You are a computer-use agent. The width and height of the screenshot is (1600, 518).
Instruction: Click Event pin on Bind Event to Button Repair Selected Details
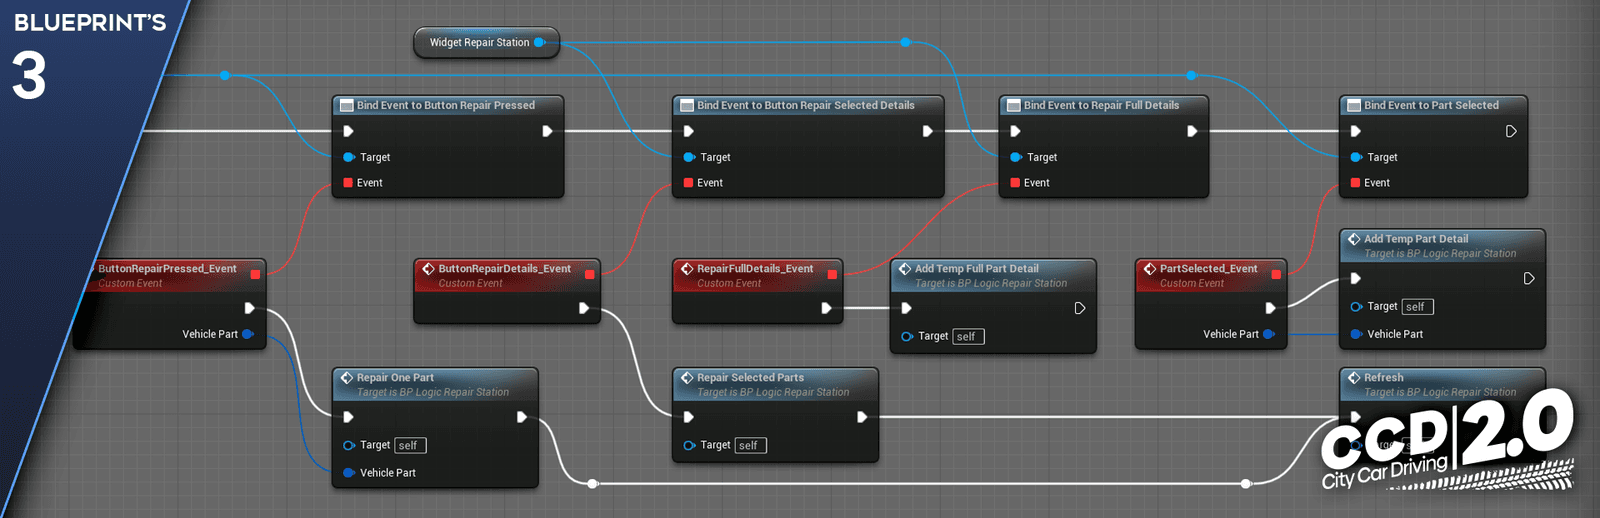688,183
